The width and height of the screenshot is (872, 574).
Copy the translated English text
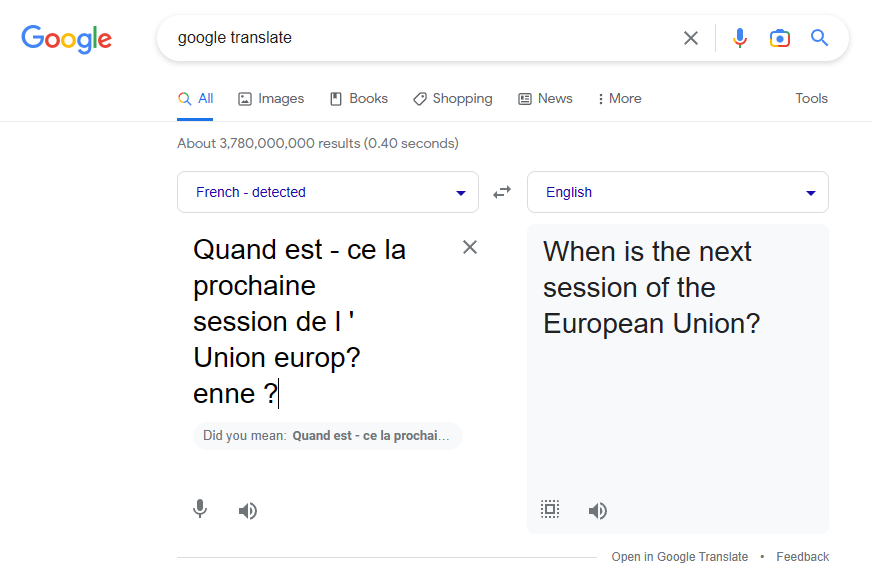tap(550, 509)
